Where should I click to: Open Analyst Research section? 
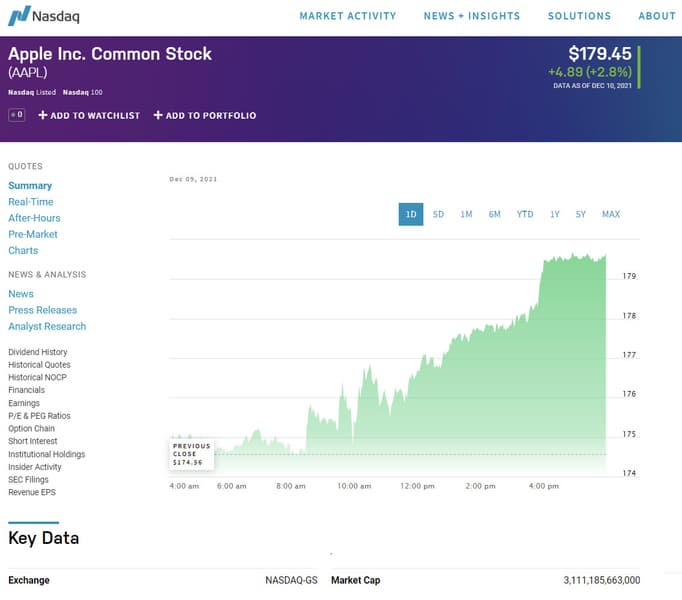47,326
